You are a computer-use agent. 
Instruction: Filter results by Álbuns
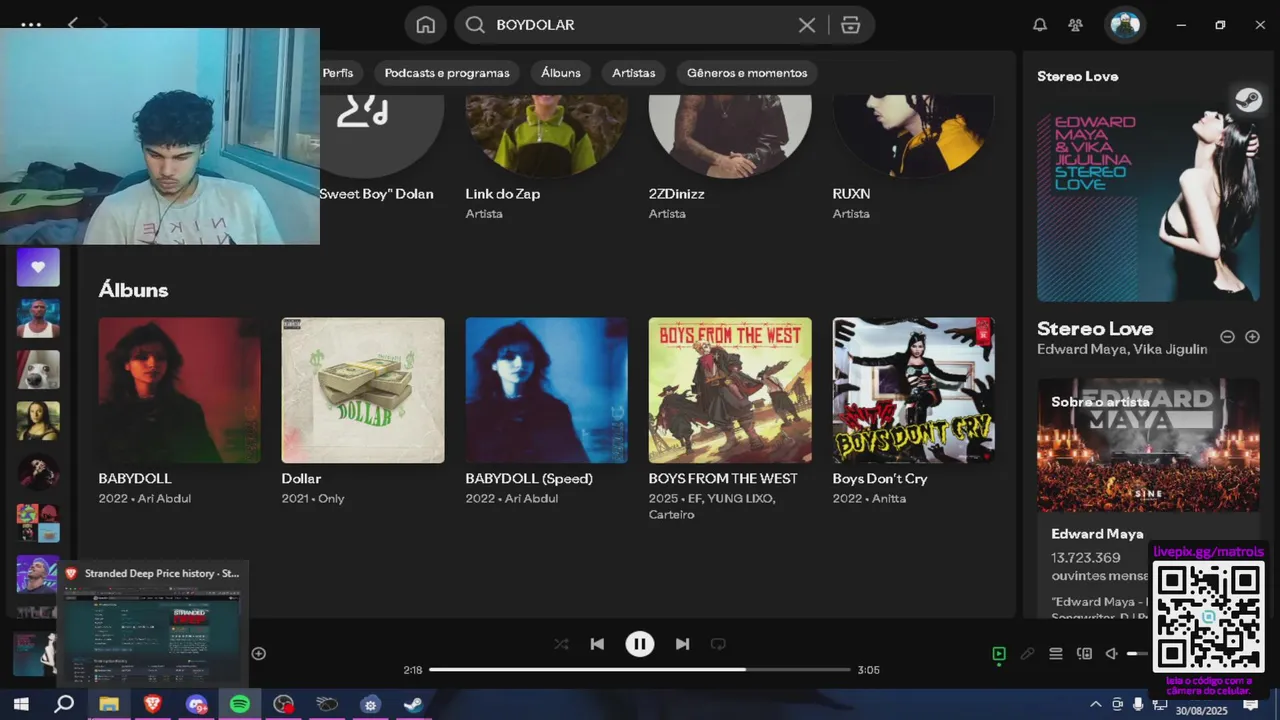tap(561, 73)
